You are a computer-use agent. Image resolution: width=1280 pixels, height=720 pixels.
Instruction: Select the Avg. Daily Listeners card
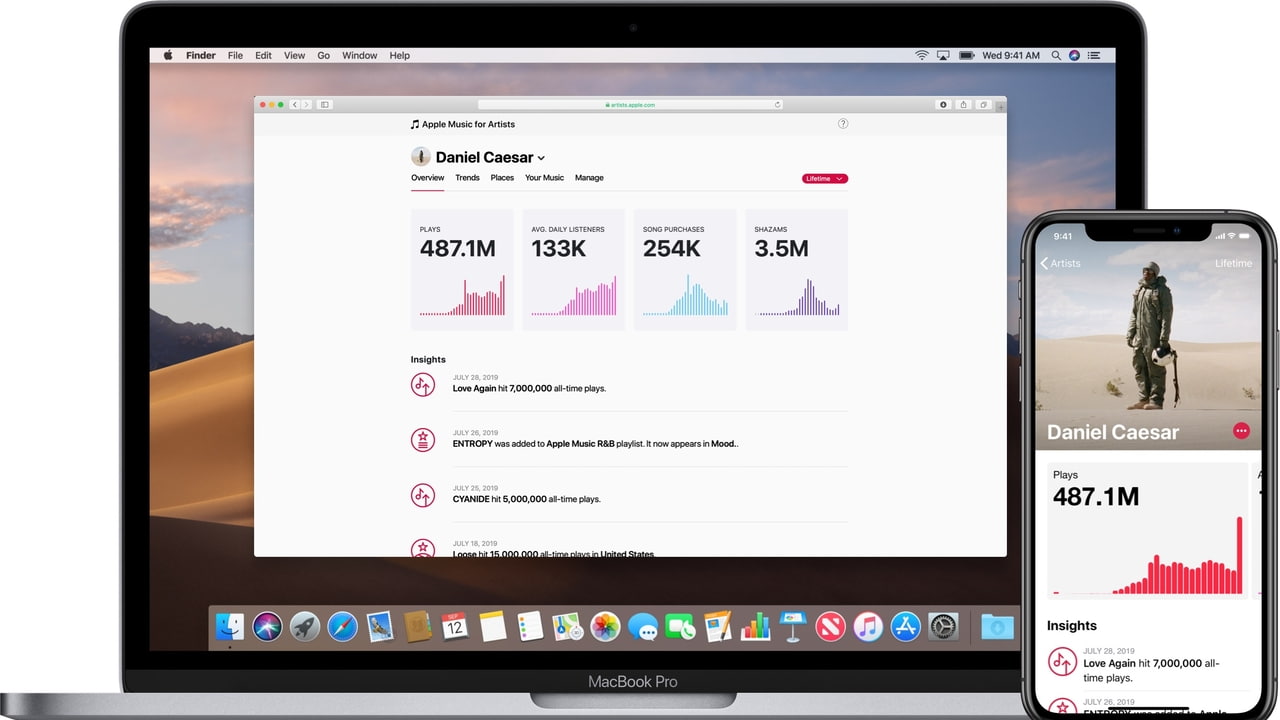click(x=574, y=269)
